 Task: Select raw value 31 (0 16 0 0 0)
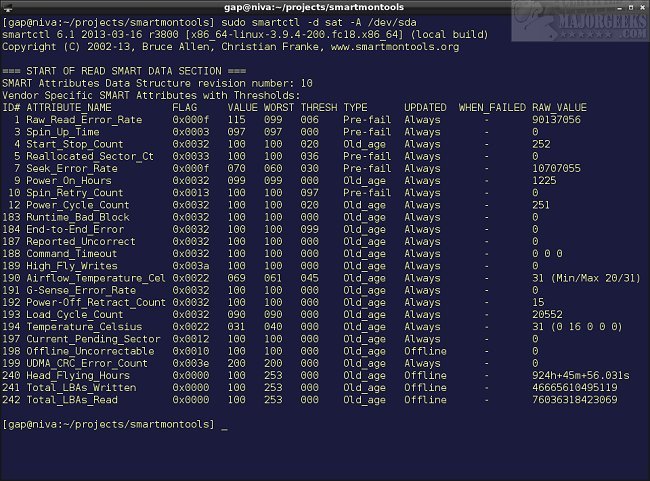coord(577,327)
